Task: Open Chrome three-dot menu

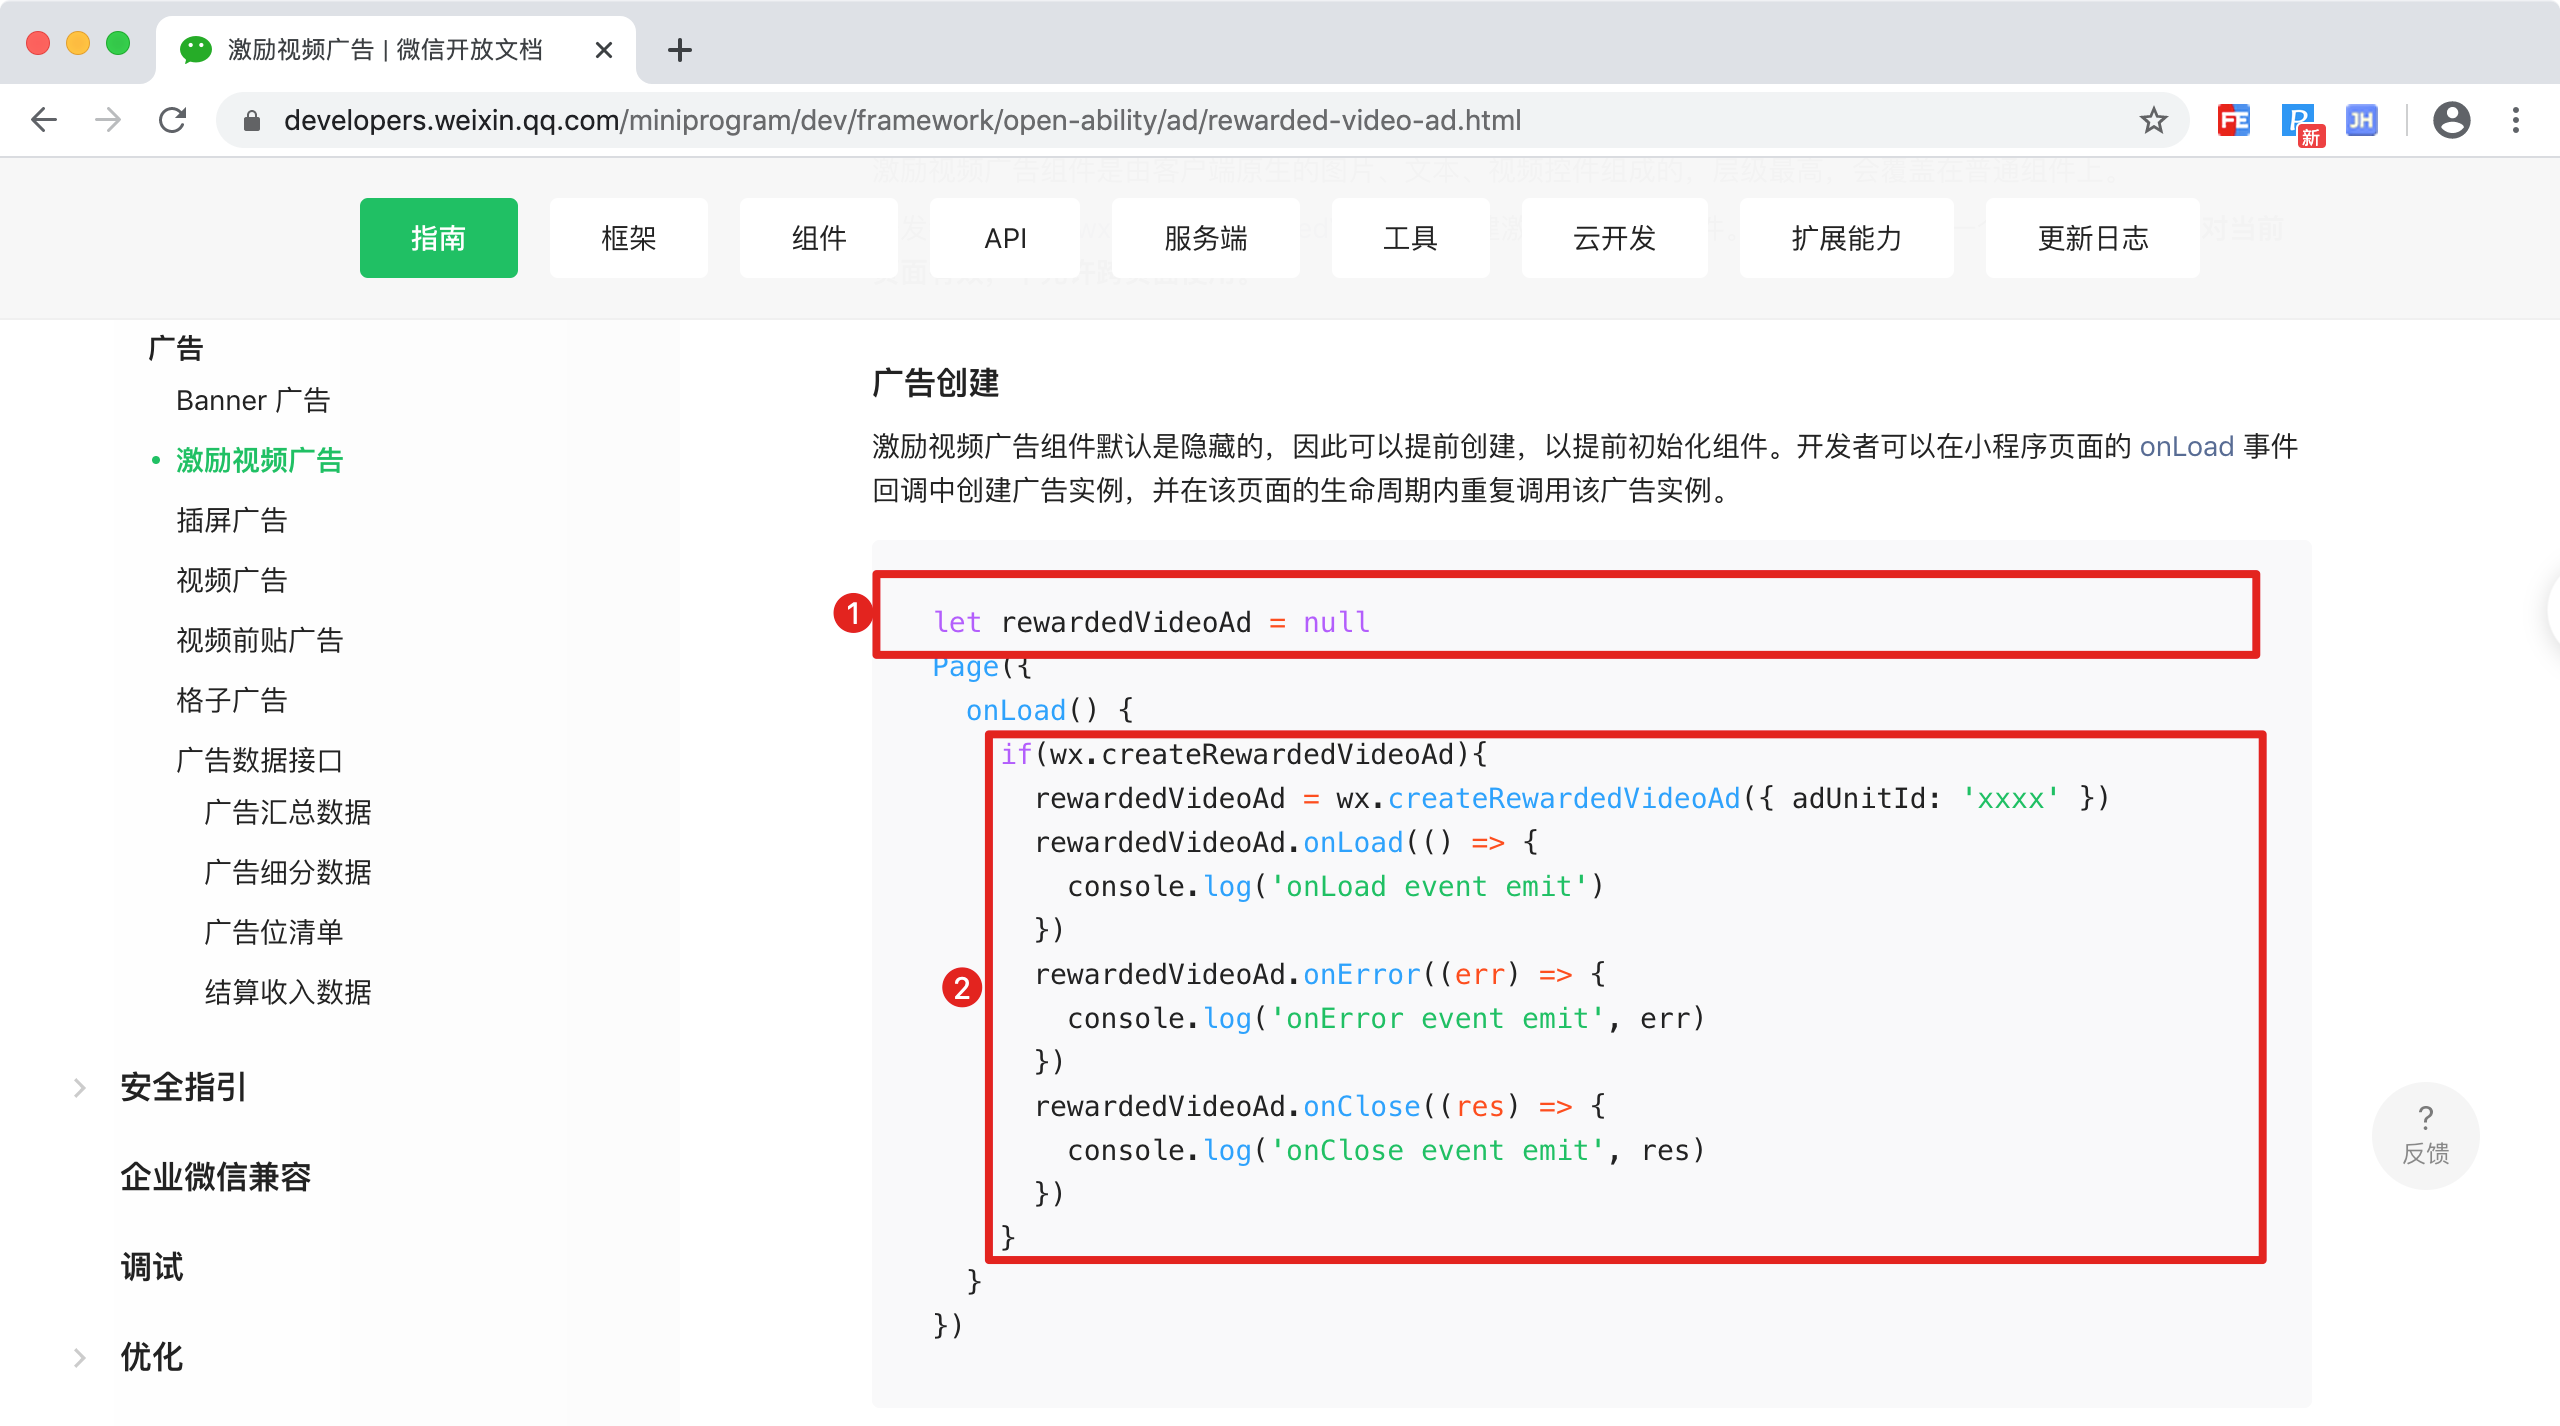Action: [2516, 120]
